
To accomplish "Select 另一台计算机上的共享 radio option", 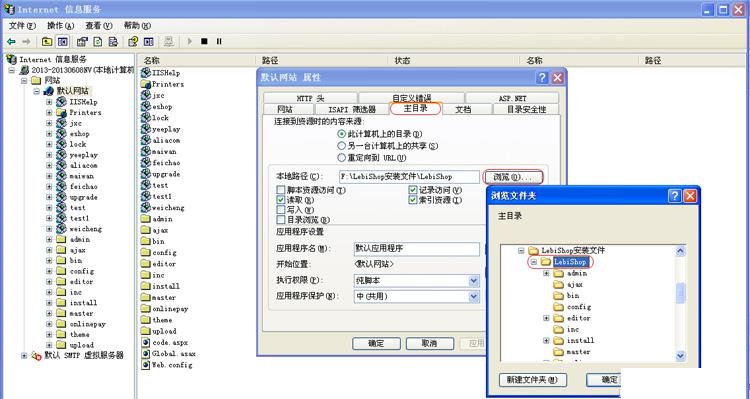I will pos(342,145).
